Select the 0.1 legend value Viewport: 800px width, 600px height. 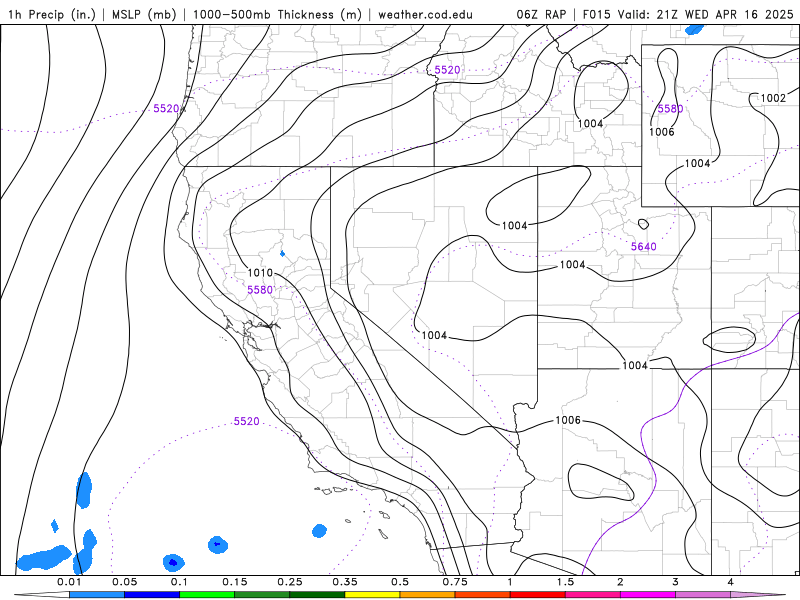(179, 582)
